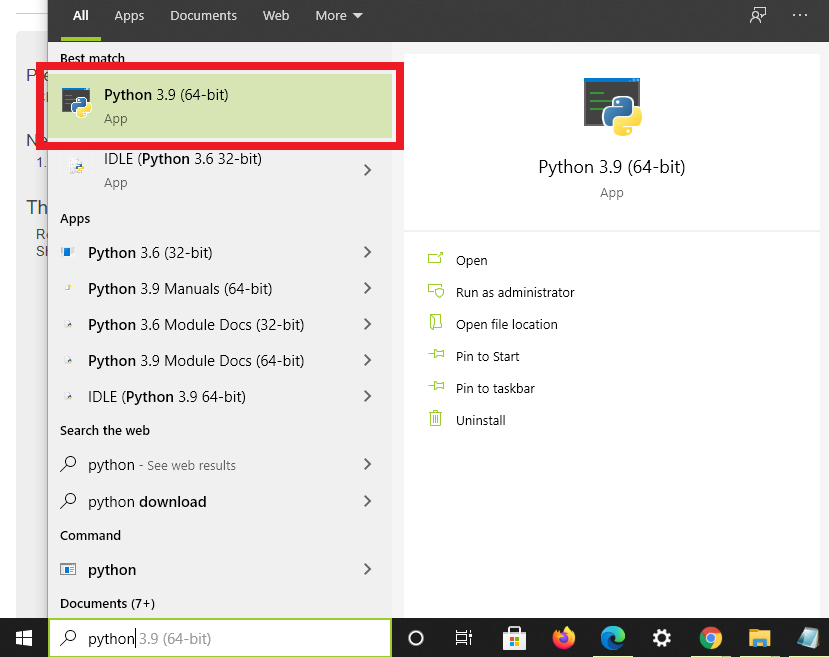This screenshot has height=657, width=829.
Task: Click the Open file location folder icon
Action: click(x=436, y=322)
